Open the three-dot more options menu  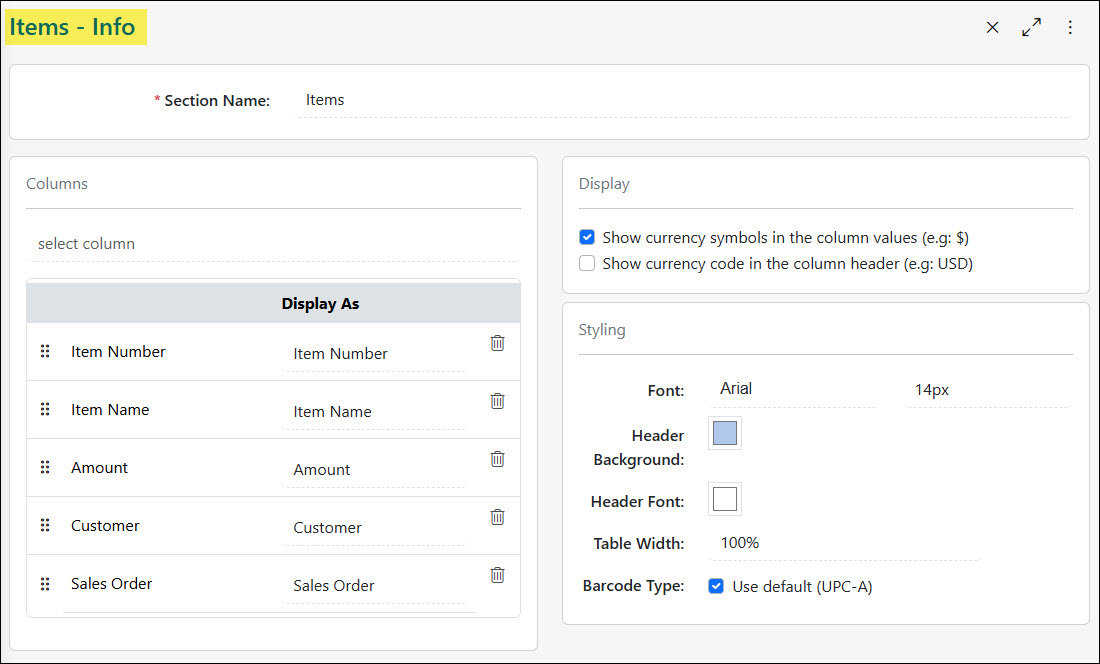coord(1070,27)
